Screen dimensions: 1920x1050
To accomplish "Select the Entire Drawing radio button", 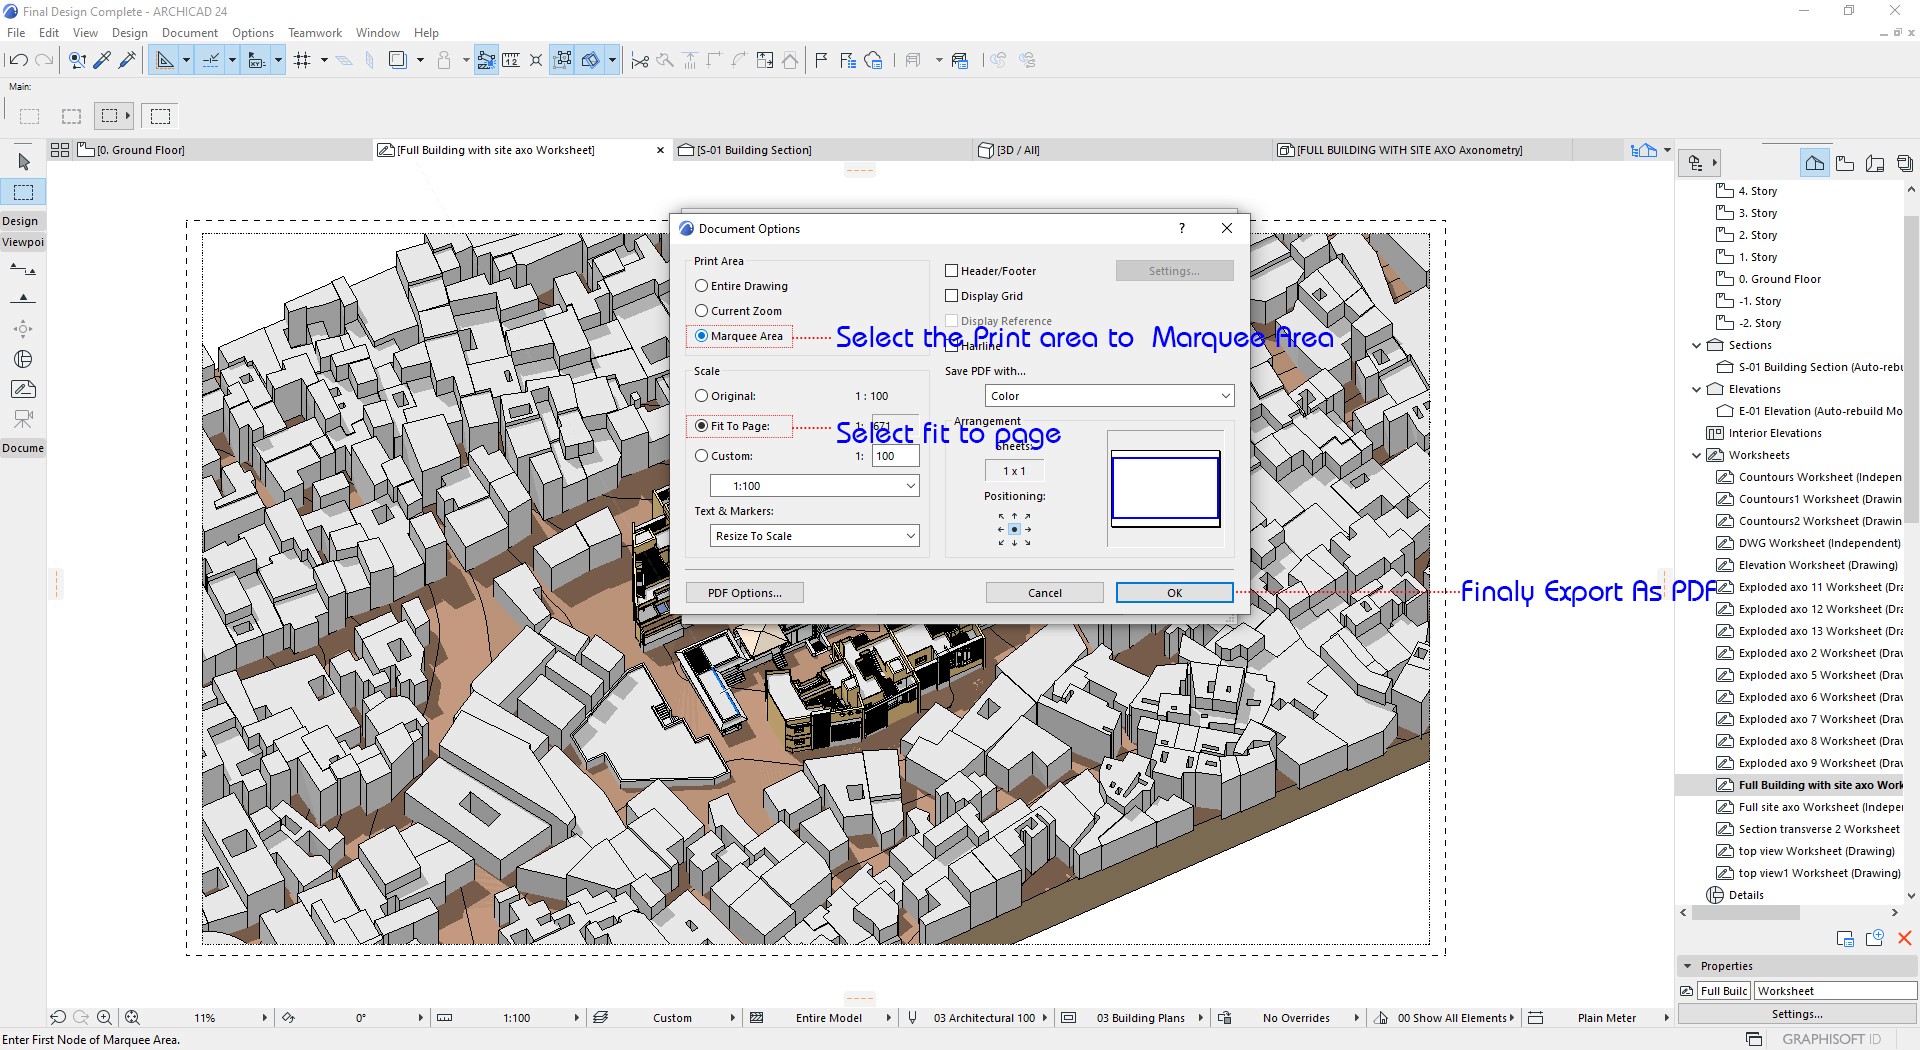I will pyautogui.click(x=702, y=286).
